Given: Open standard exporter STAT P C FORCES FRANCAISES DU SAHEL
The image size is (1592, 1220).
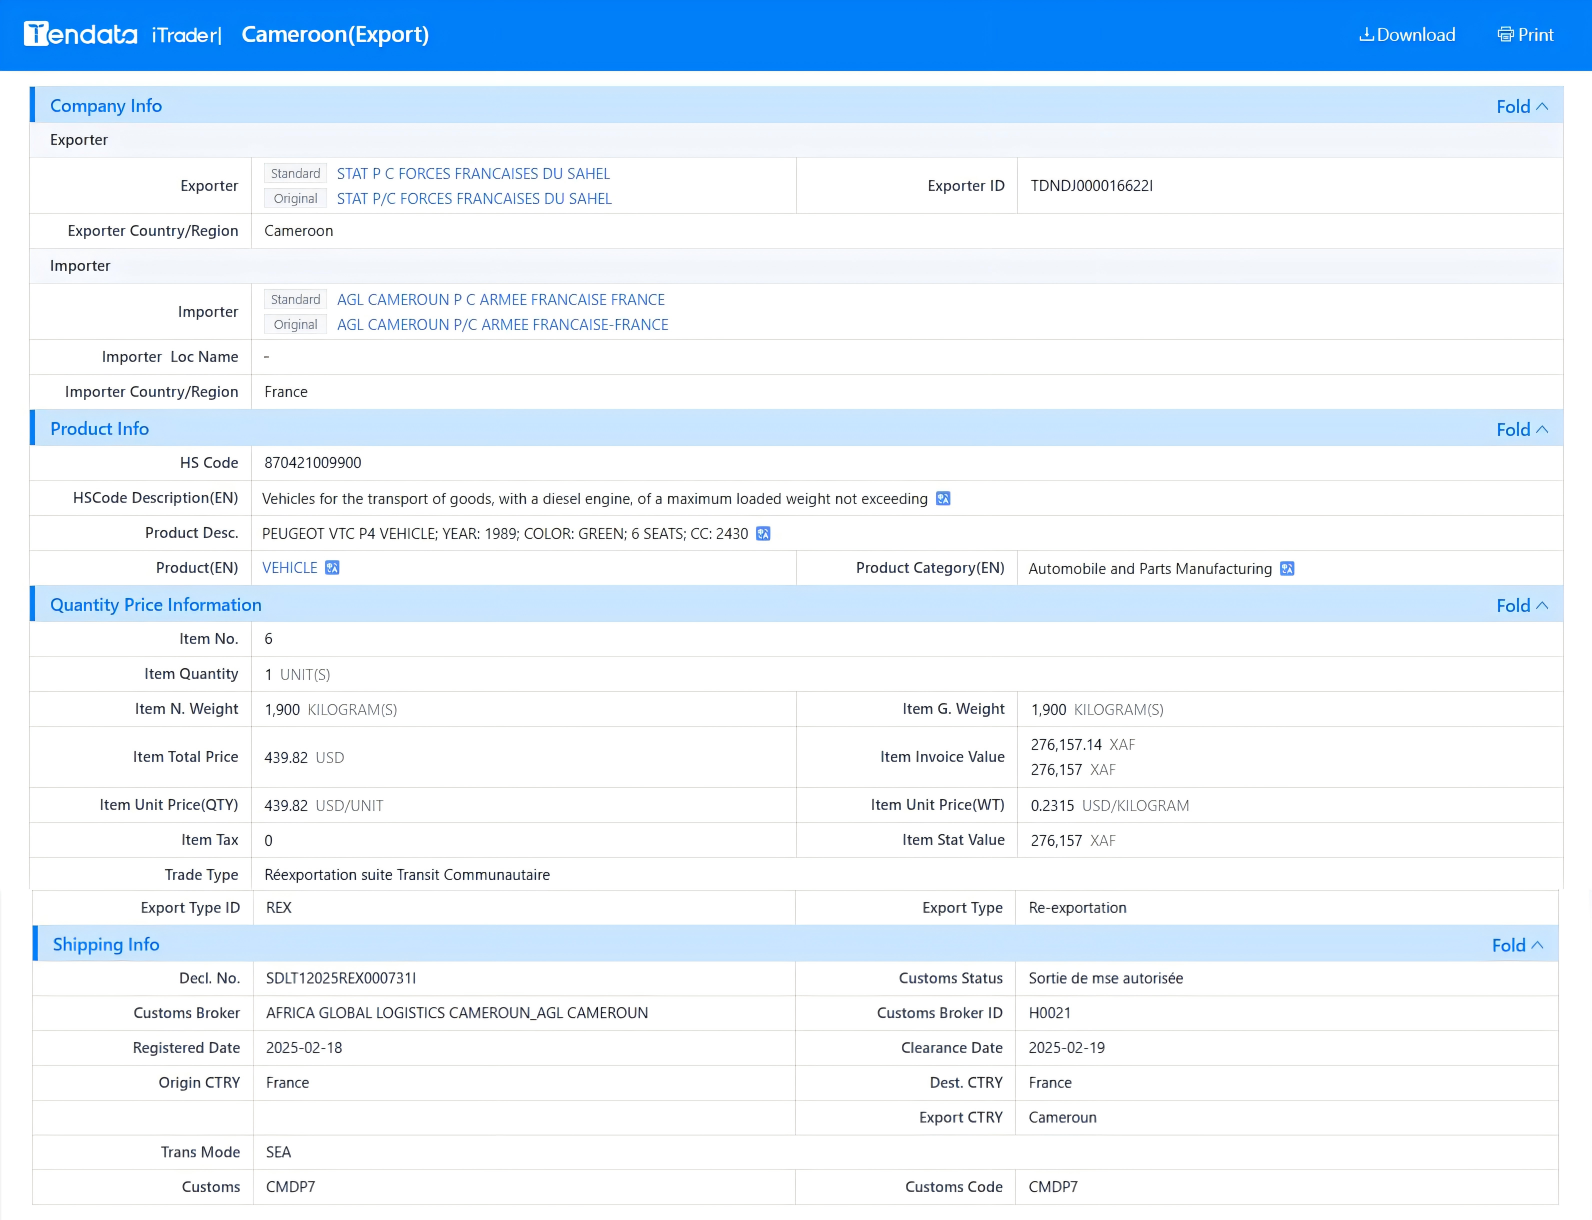Looking at the screenshot, I should pyautogui.click(x=473, y=173).
